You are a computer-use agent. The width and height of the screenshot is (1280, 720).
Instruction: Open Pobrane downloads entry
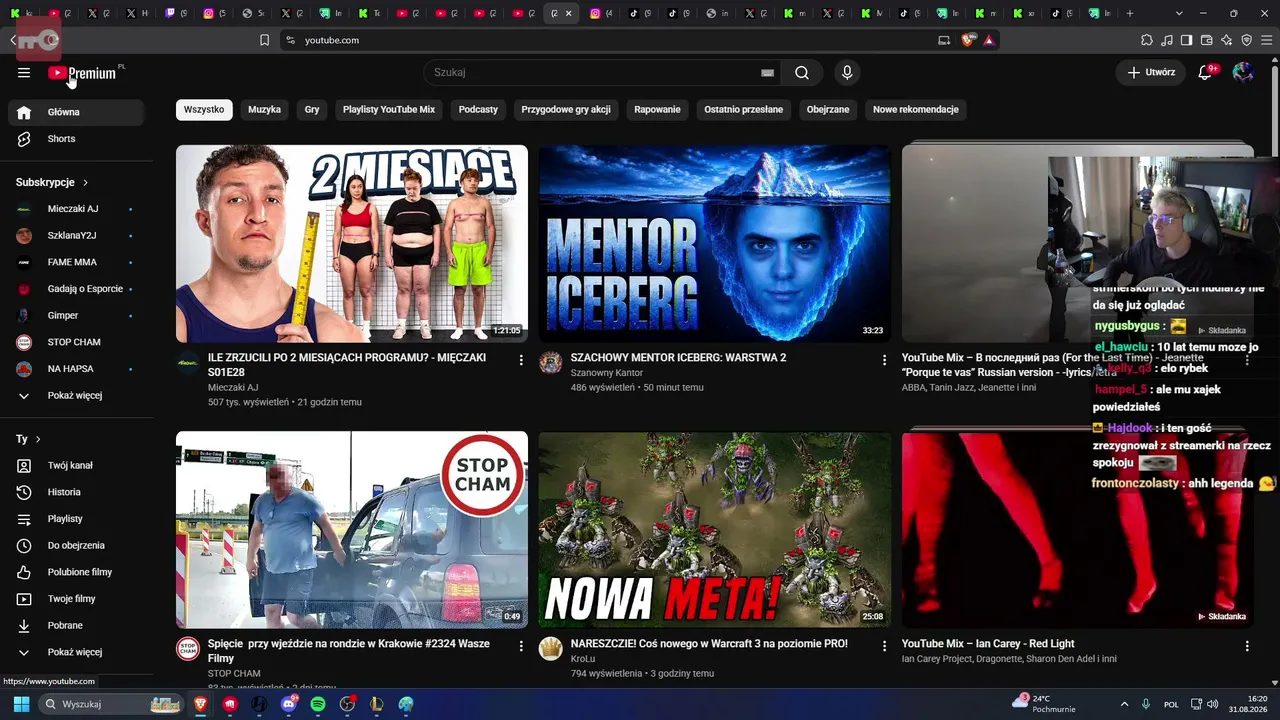[x=76, y=625]
